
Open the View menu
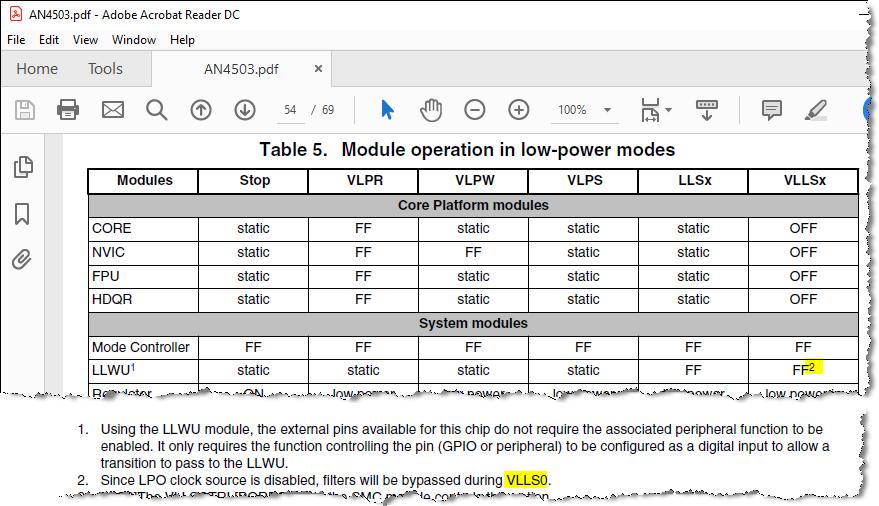point(85,40)
